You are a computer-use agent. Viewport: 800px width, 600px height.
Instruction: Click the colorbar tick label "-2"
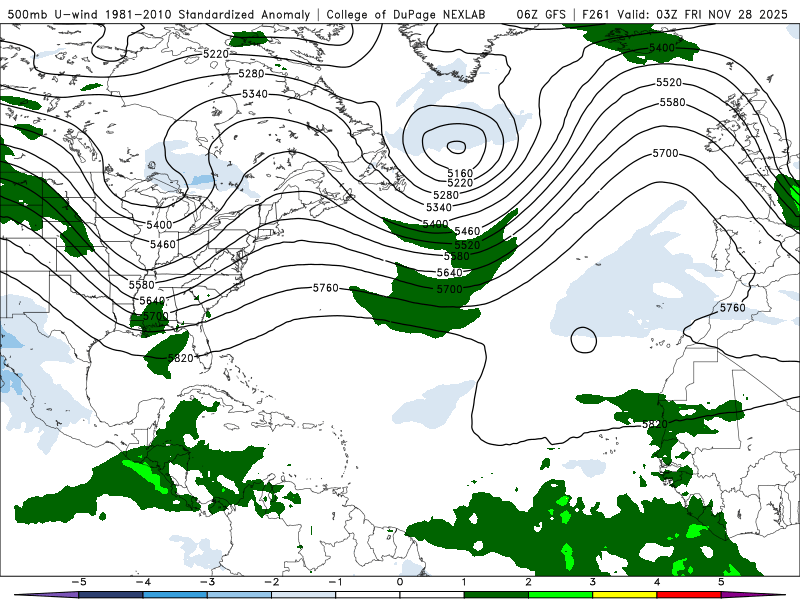click(271, 582)
